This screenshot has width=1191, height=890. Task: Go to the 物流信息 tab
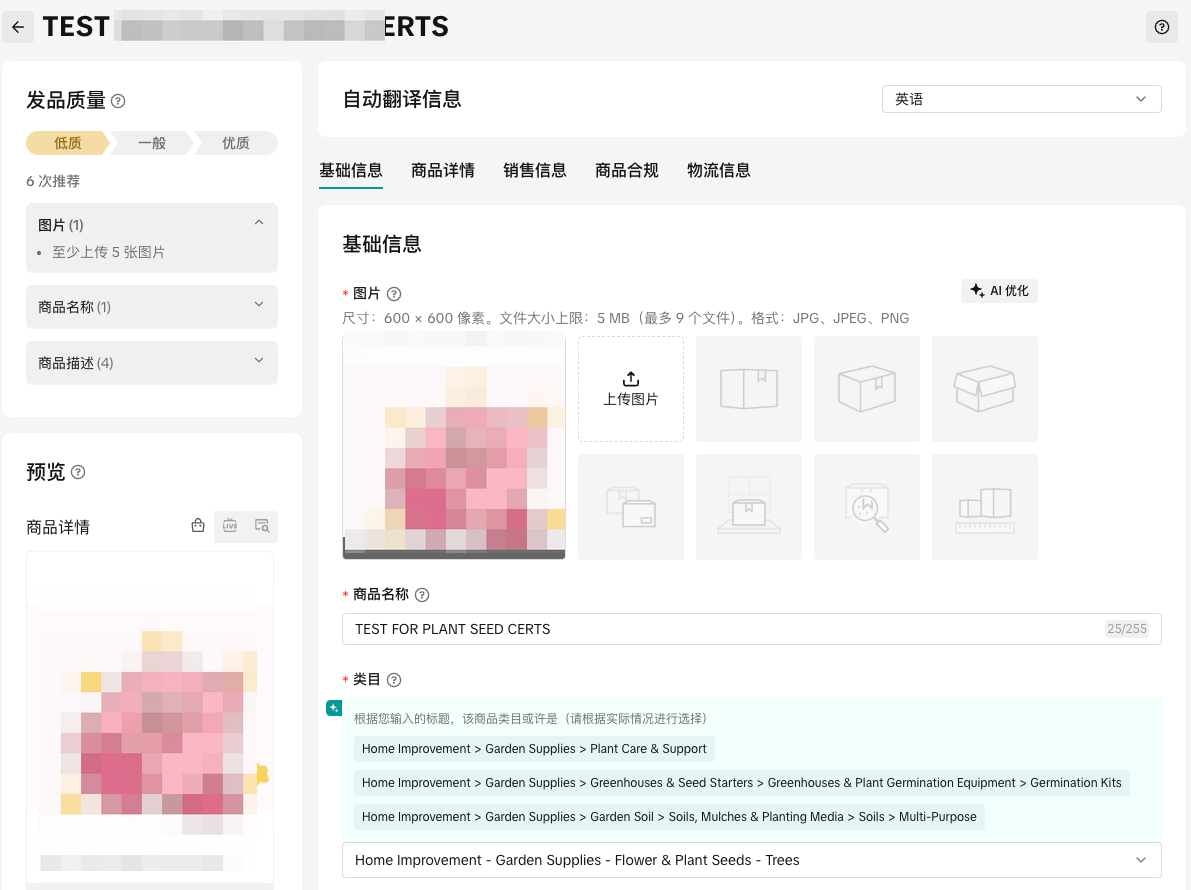(718, 170)
